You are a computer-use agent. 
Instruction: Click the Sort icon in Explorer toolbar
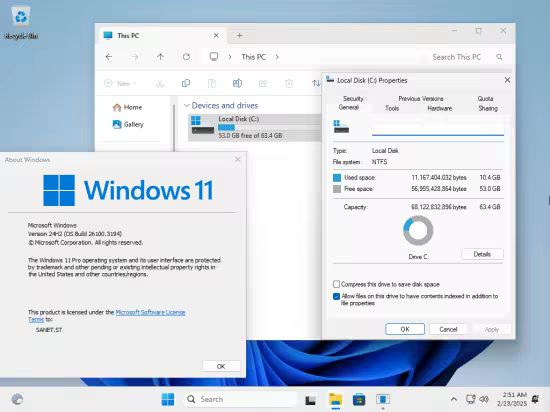coord(316,83)
